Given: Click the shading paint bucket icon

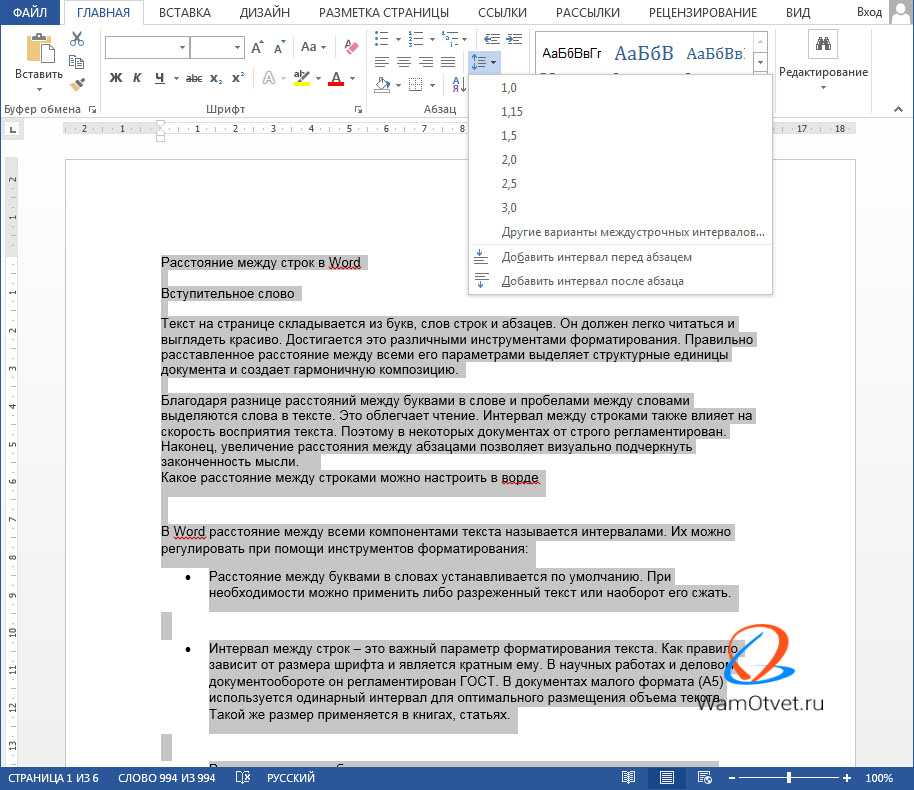Looking at the screenshot, I should [382, 85].
